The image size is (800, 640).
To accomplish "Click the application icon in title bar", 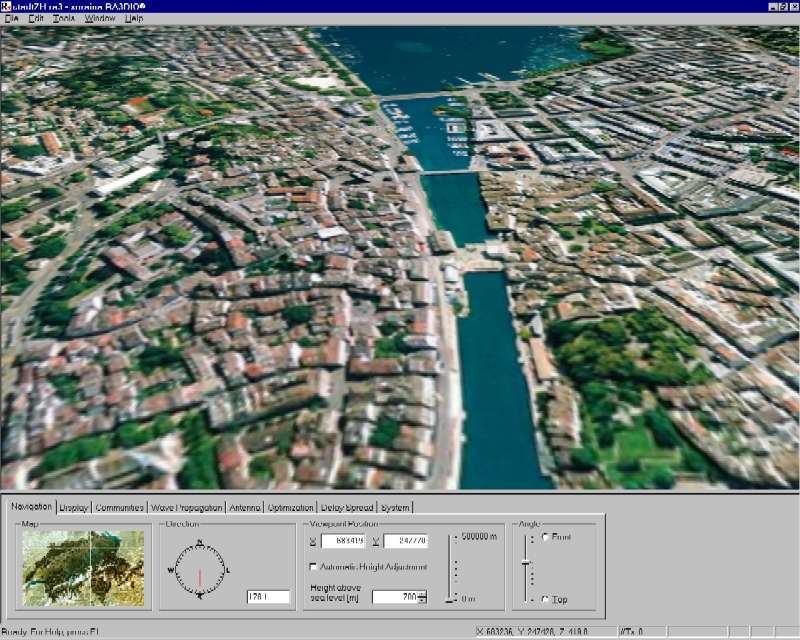I will pos(7,6).
